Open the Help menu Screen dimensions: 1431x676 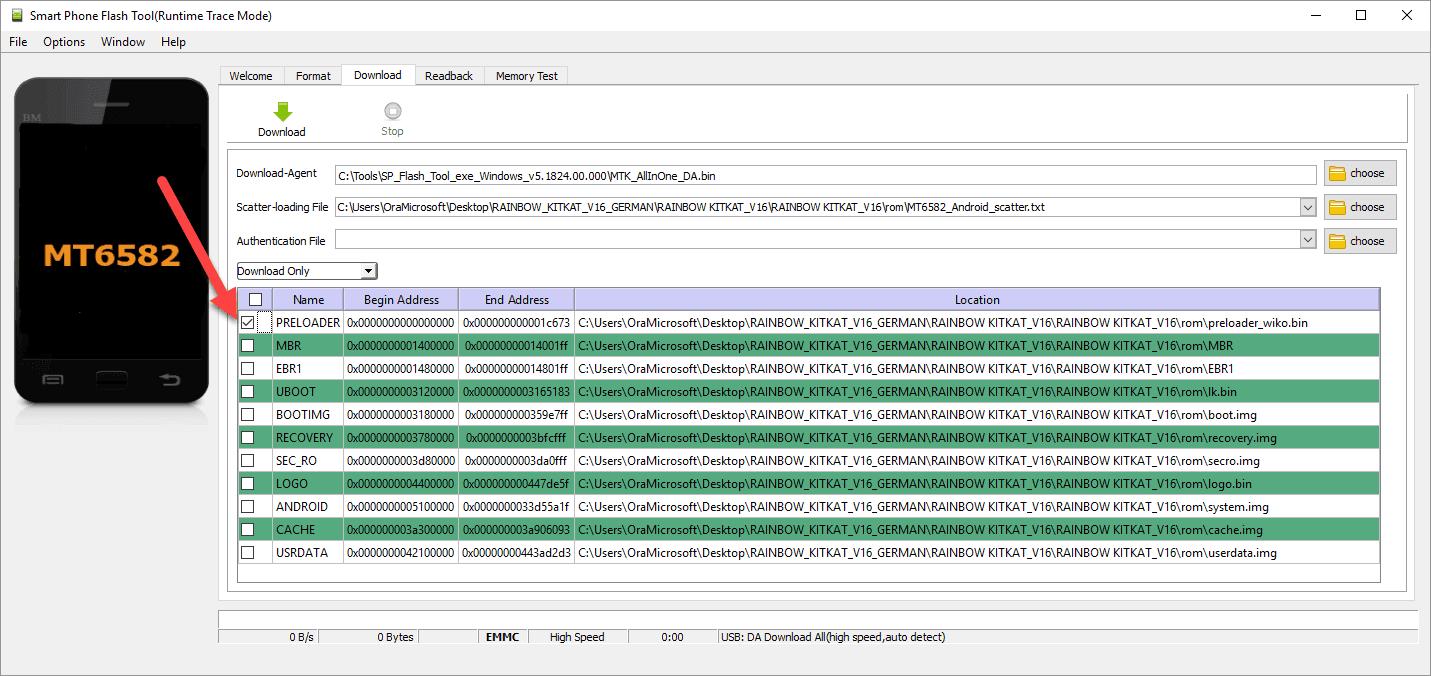[x=174, y=42]
